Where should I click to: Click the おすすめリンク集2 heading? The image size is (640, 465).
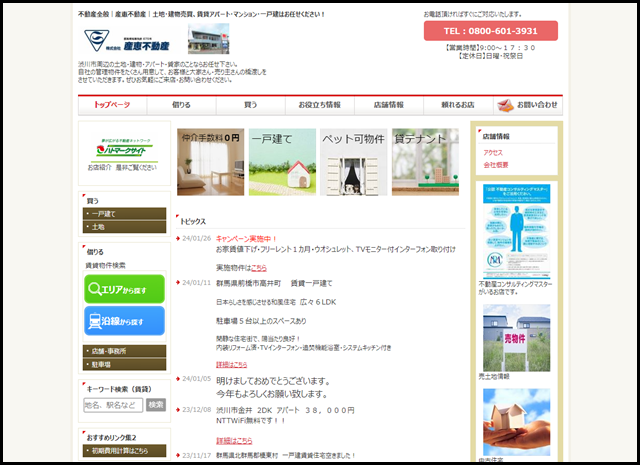click(x=111, y=438)
